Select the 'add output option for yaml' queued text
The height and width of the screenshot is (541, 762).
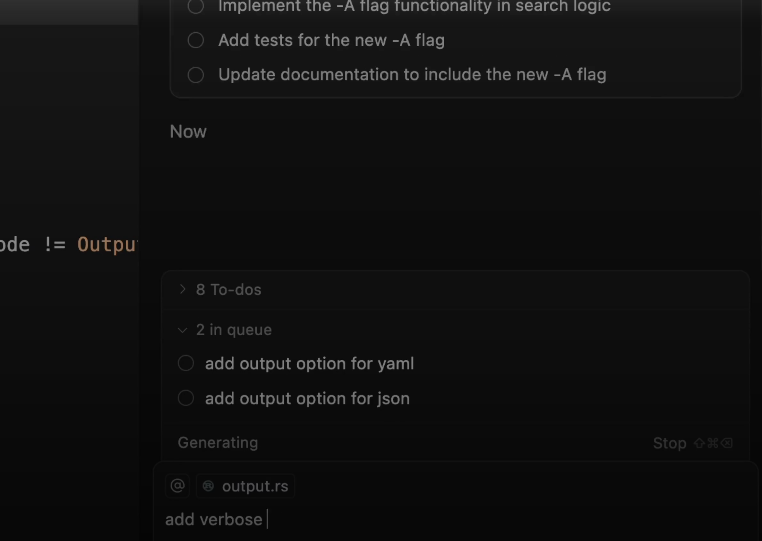coord(309,364)
